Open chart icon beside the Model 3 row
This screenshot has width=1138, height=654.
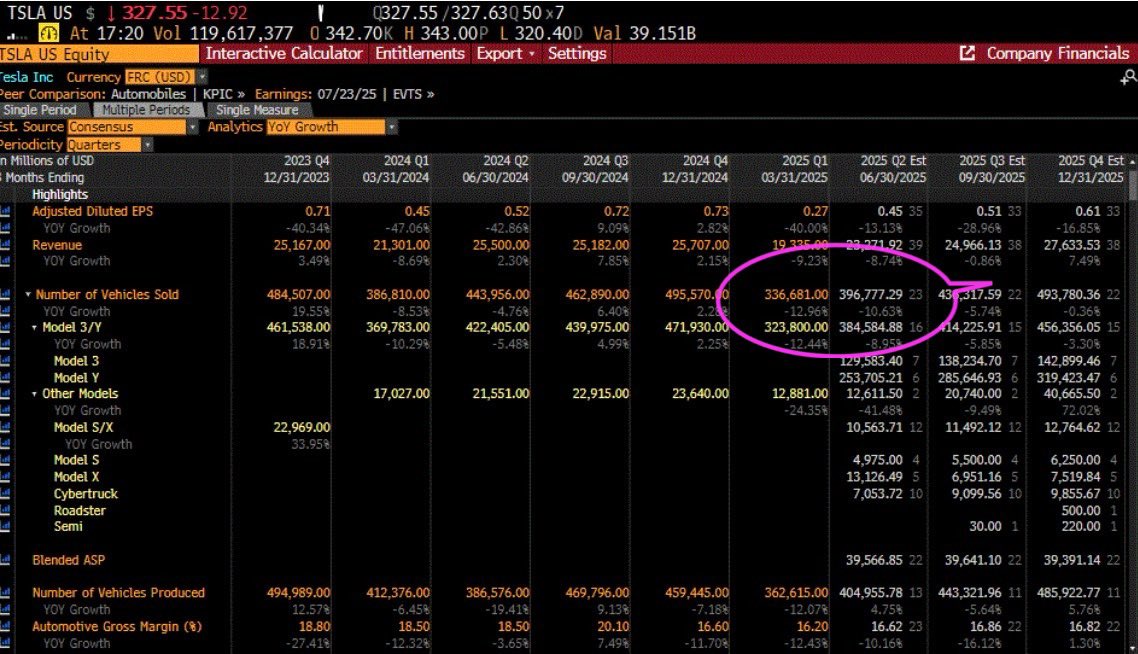[x=6, y=361]
